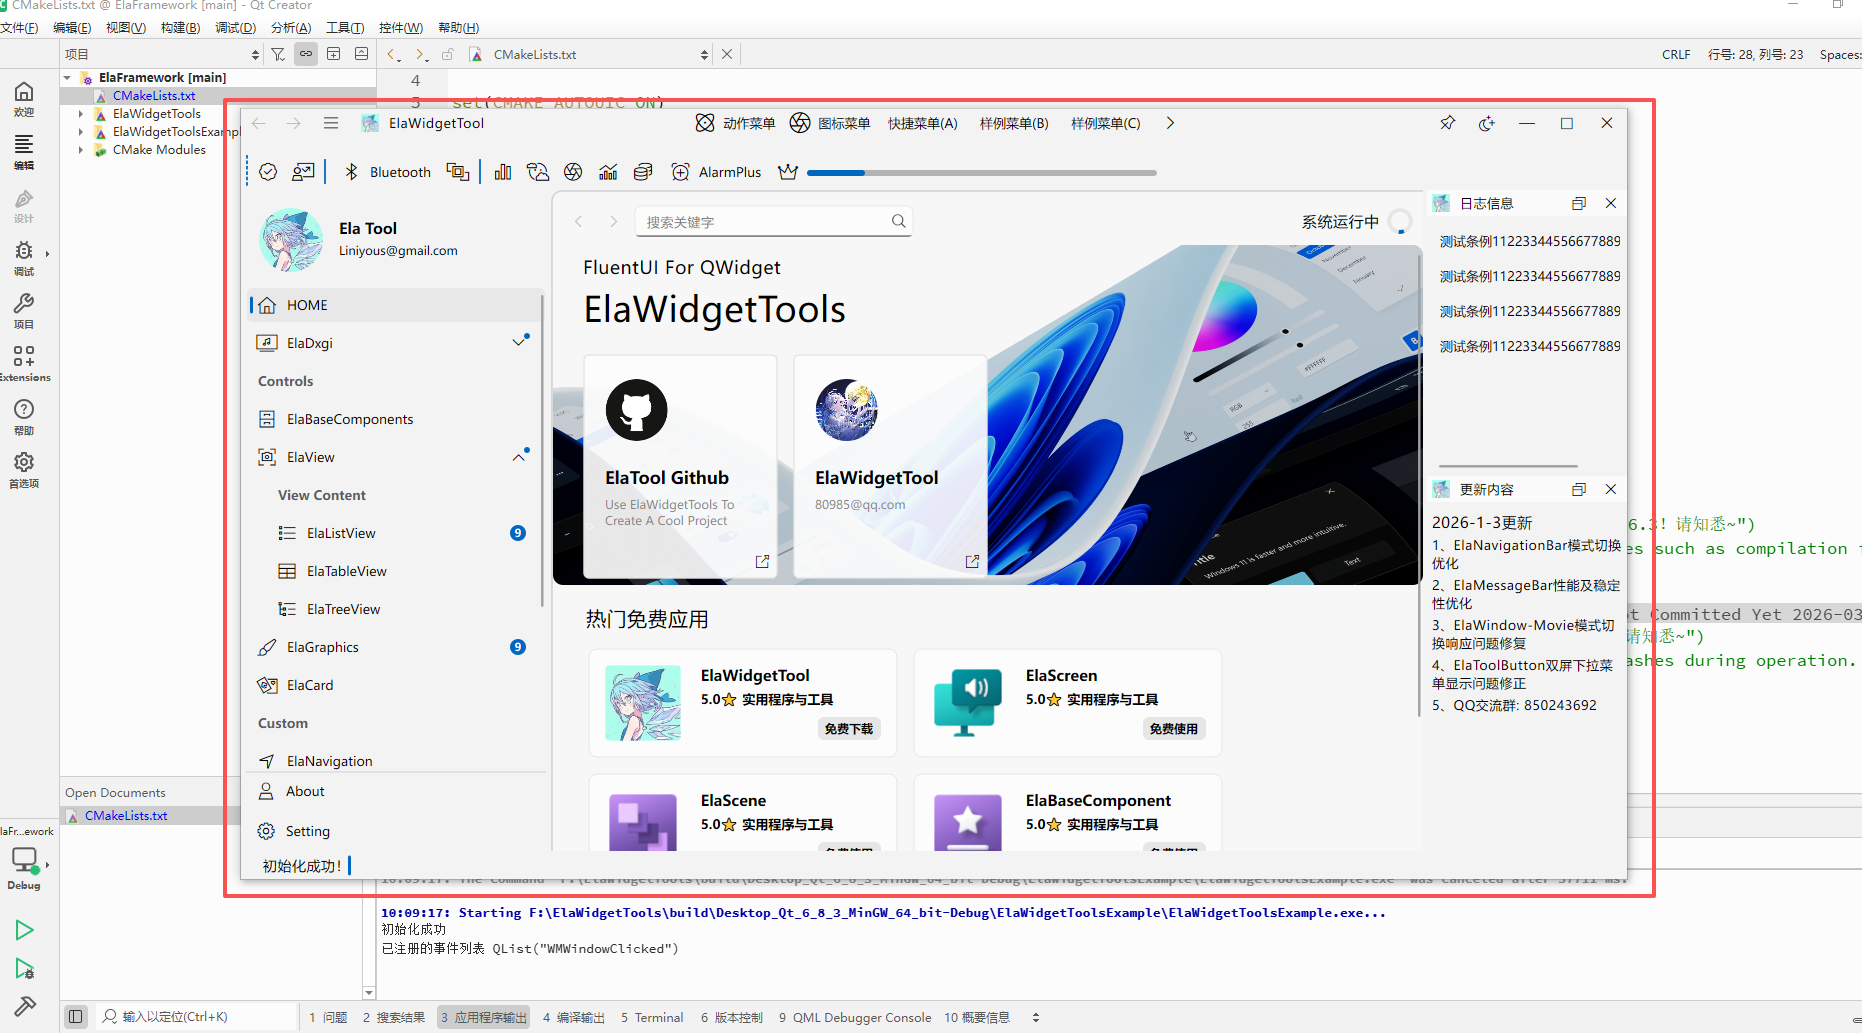Open the 项目 view selector dropdown
1862x1033 pixels.
(x=162, y=54)
